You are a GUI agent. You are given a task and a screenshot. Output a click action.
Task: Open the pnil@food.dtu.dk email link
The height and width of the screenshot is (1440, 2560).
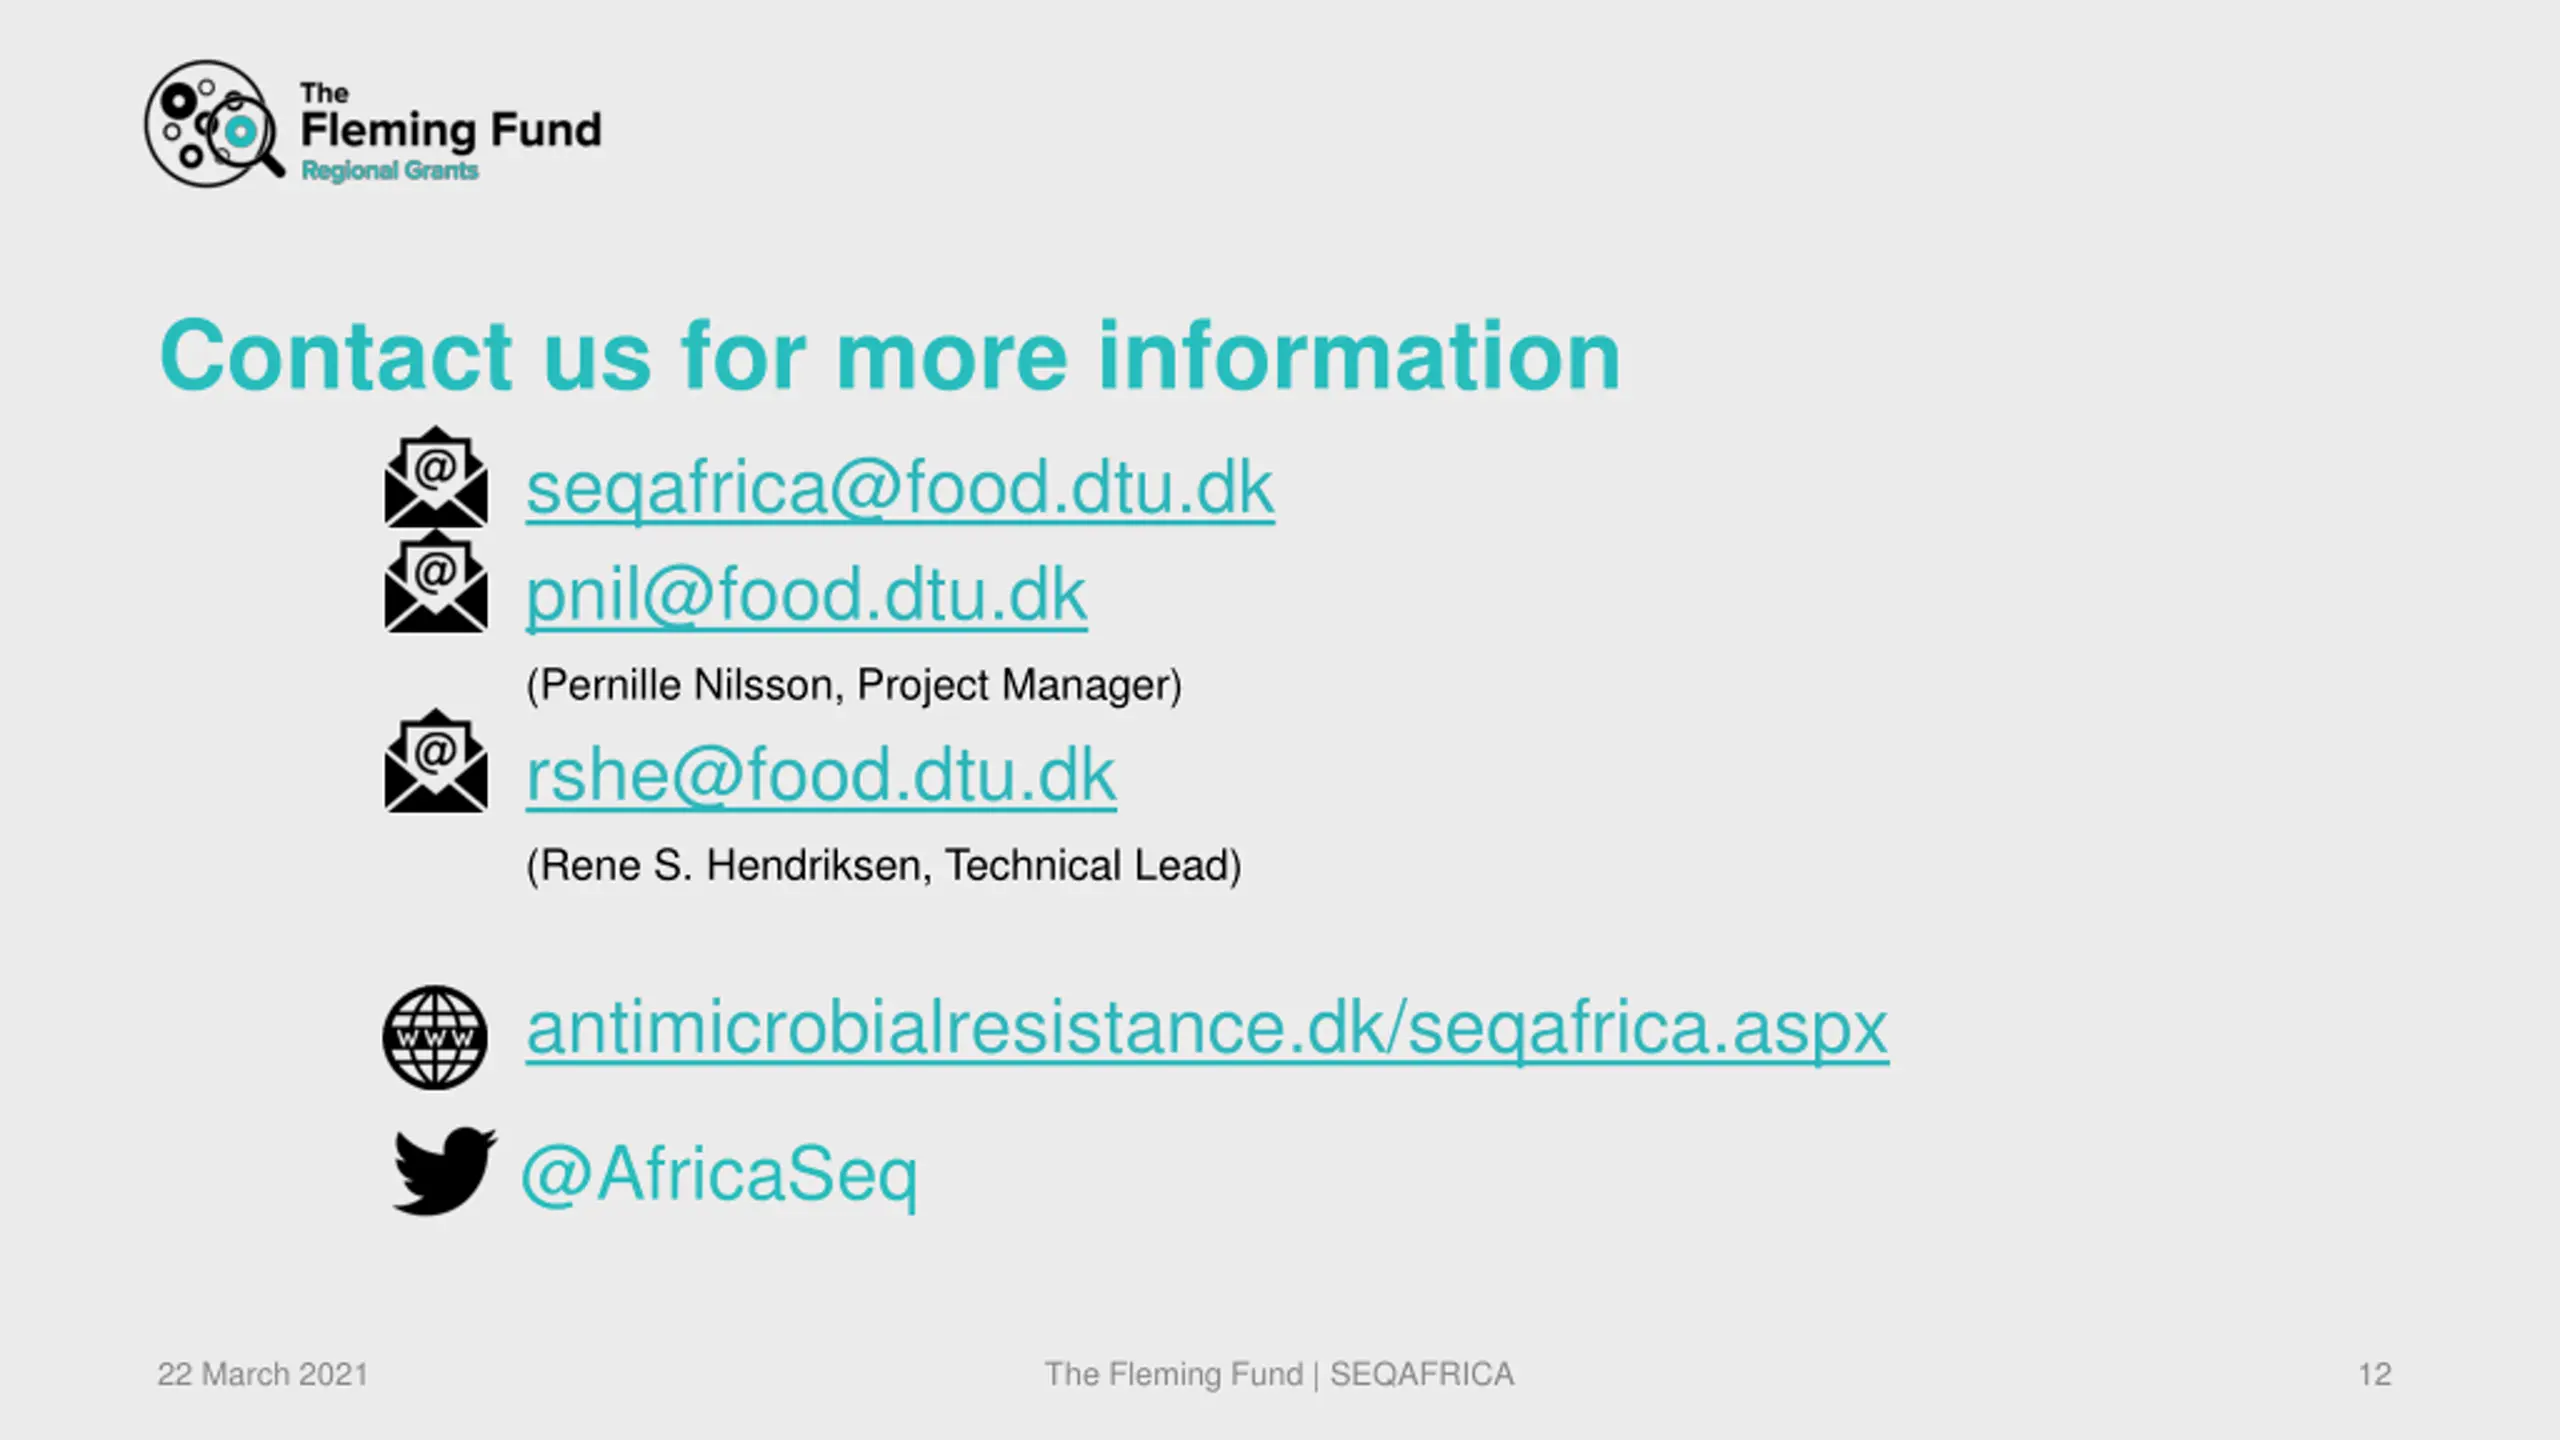pos(806,595)
